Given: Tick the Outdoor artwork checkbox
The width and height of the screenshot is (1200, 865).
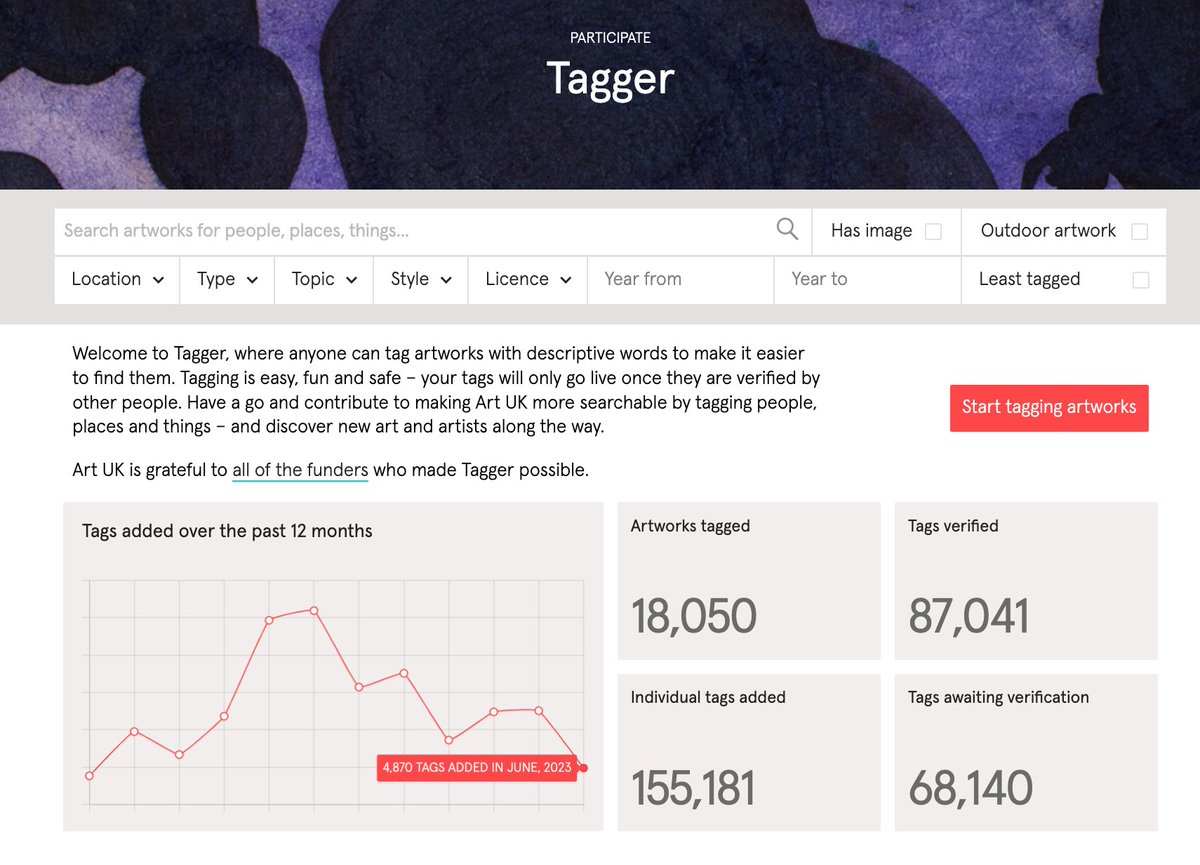Looking at the screenshot, I should click(1139, 232).
